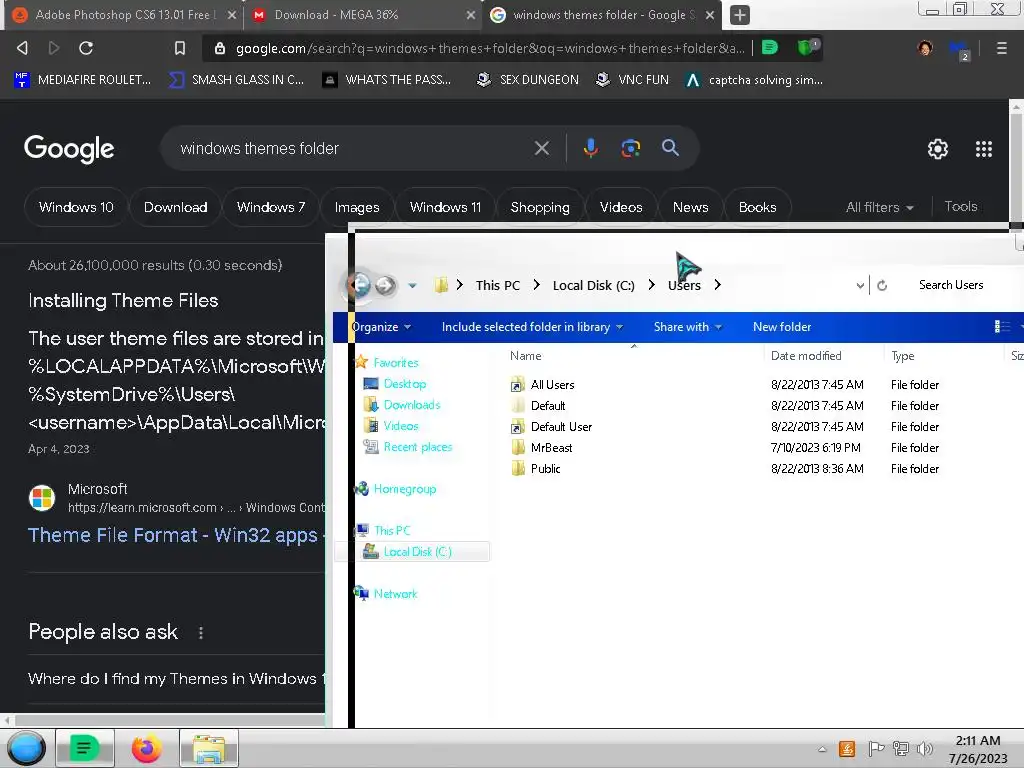Open the network tray icon
Image resolution: width=1024 pixels, height=768 pixels.
tap(901, 748)
